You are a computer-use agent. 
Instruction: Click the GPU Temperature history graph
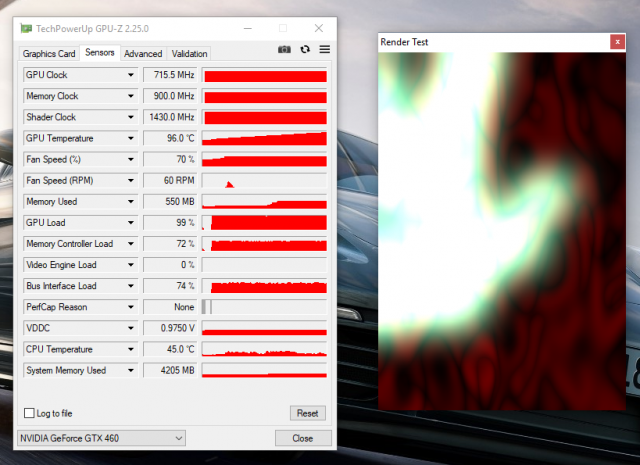264,138
